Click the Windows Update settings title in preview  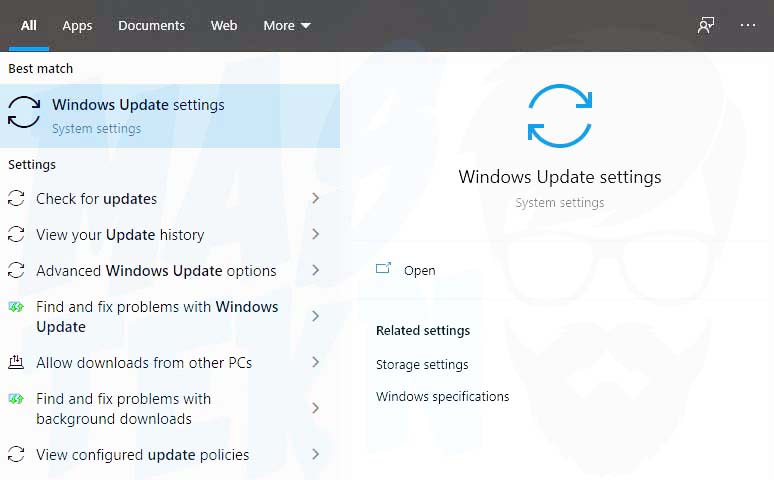(560, 177)
